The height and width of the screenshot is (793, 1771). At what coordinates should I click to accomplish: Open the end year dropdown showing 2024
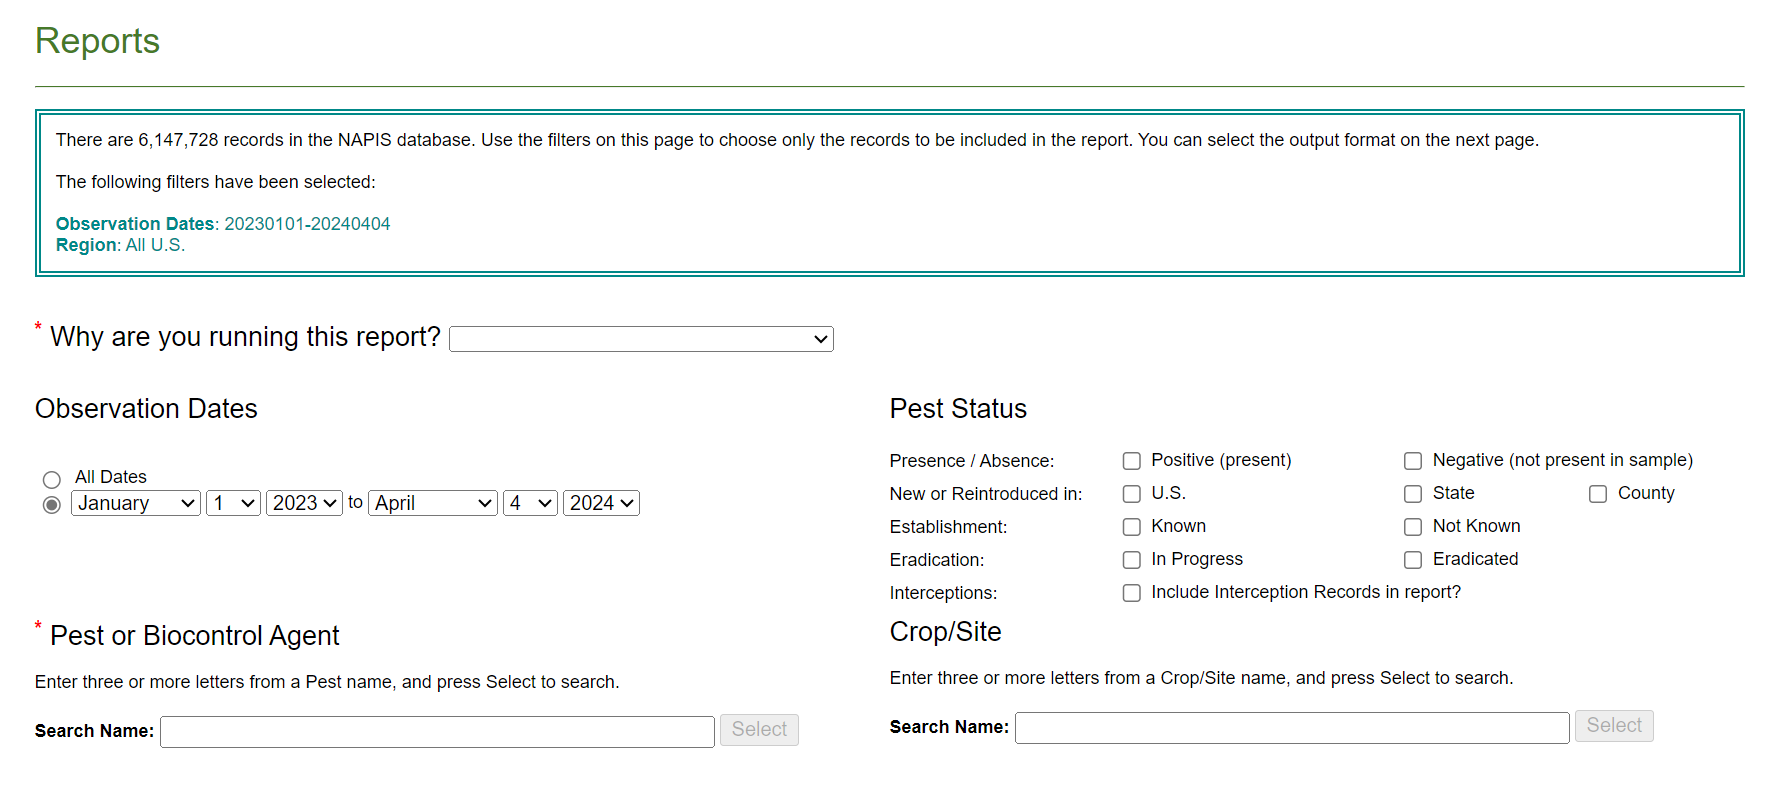coord(601,503)
